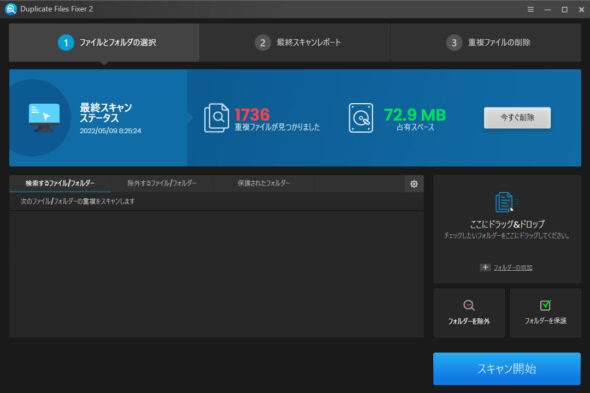Click the 1736 duplicate count text
The height and width of the screenshot is (393, 590).
click(x=252, y=115)
